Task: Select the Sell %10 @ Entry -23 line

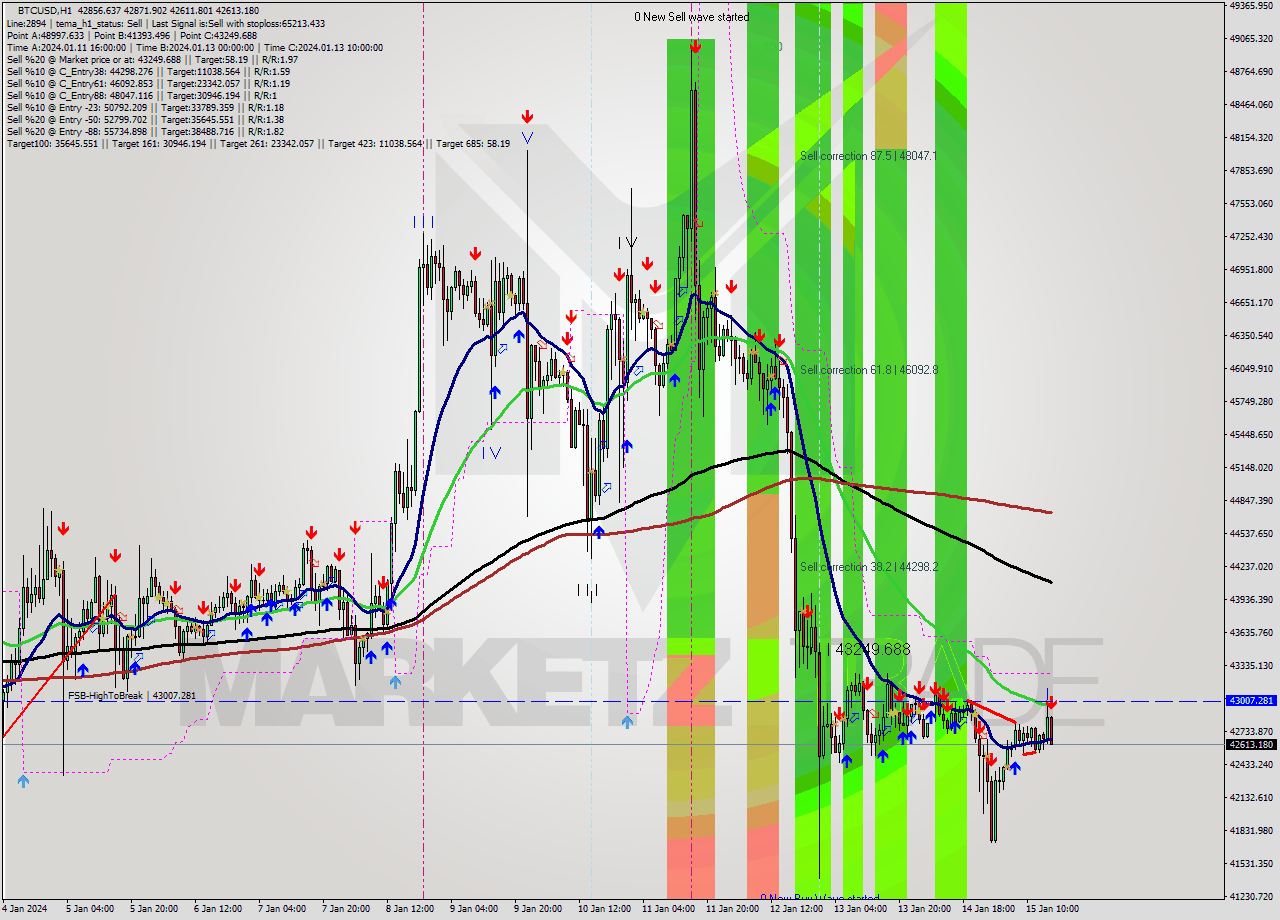Action: [145, 107]
